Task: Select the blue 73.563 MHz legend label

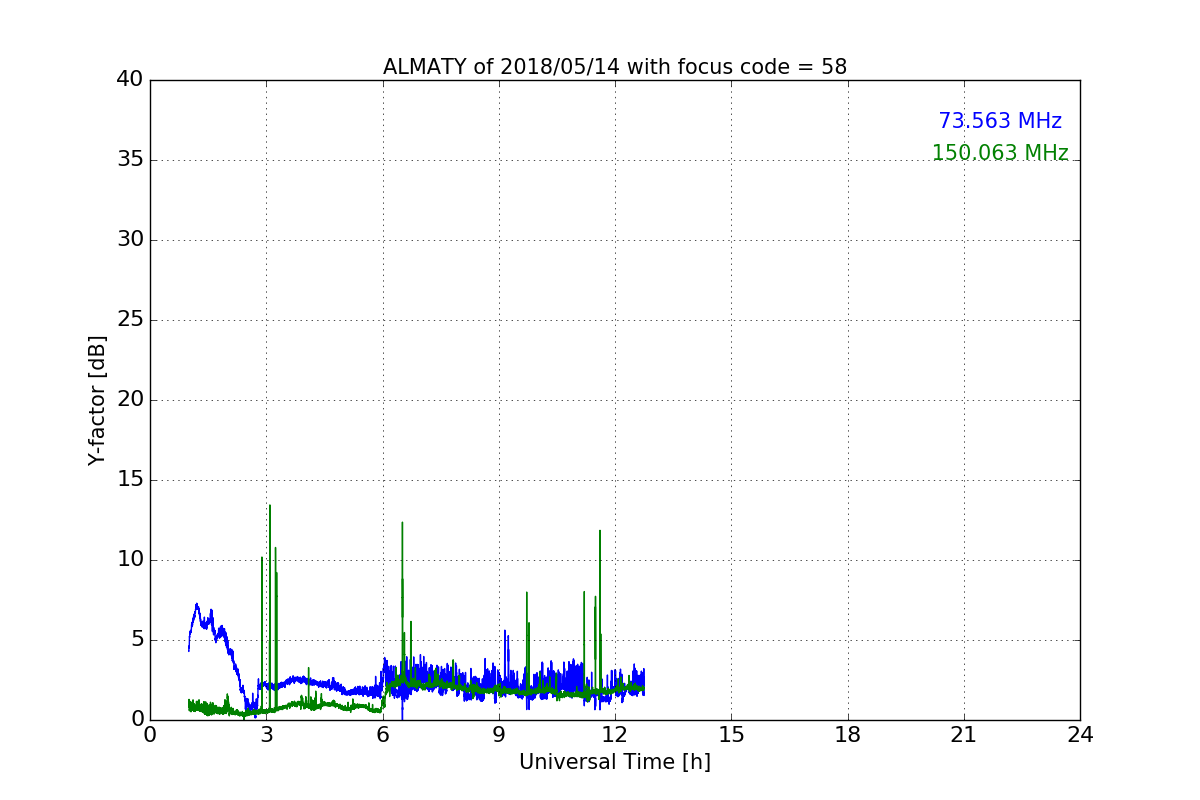Action: 1000,121
